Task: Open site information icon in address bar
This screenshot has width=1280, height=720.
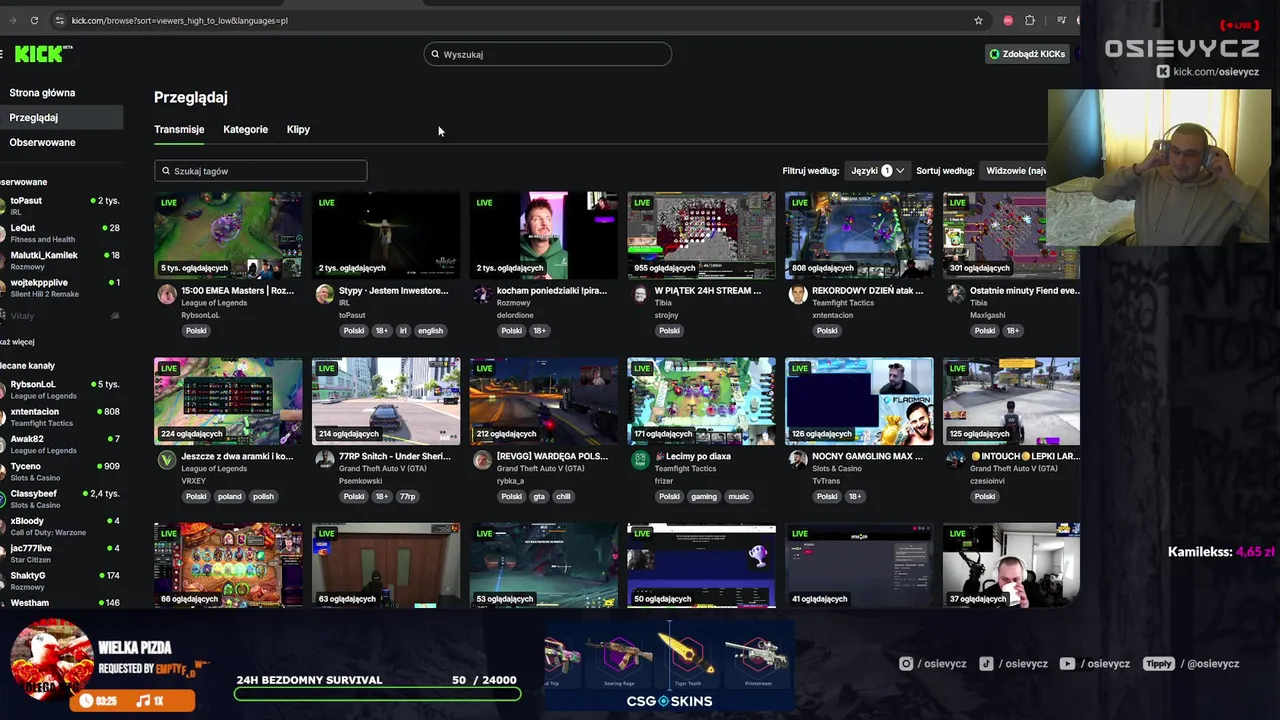Action: 60,20
